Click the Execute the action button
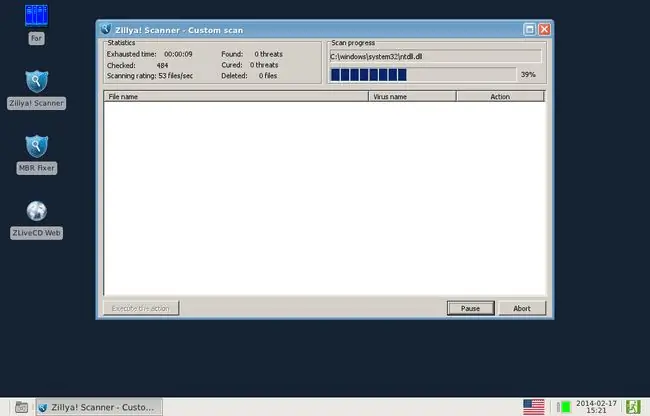This screenshot has width=650, height=416. pyautogui.click(x=141, y=308)
